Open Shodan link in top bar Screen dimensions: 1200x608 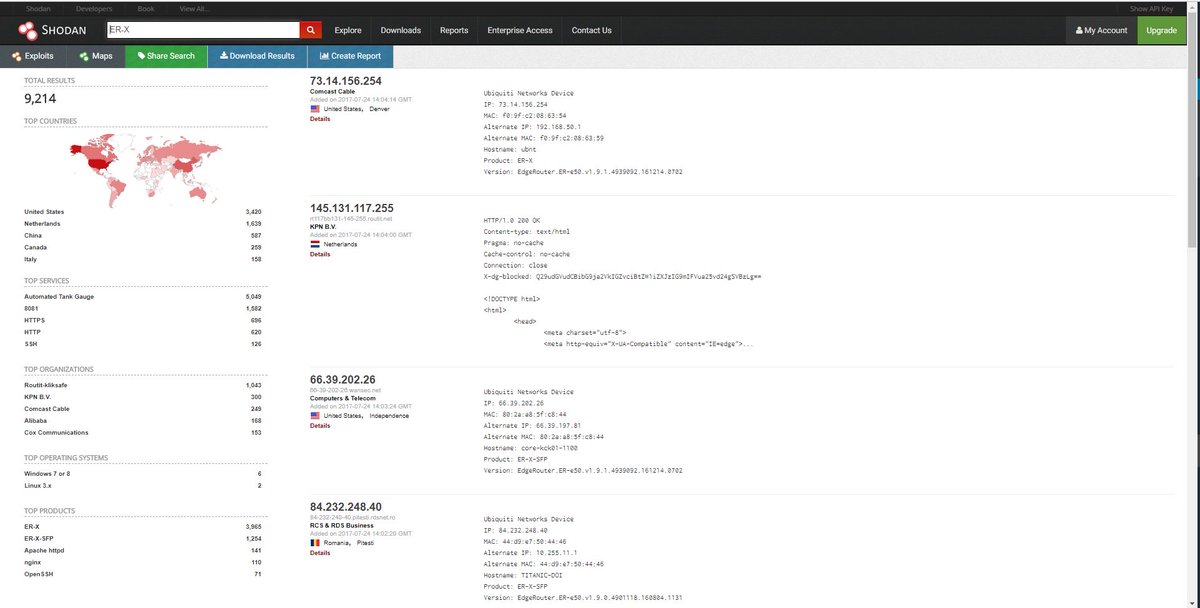pyautogui.click(x=38, y=8)
